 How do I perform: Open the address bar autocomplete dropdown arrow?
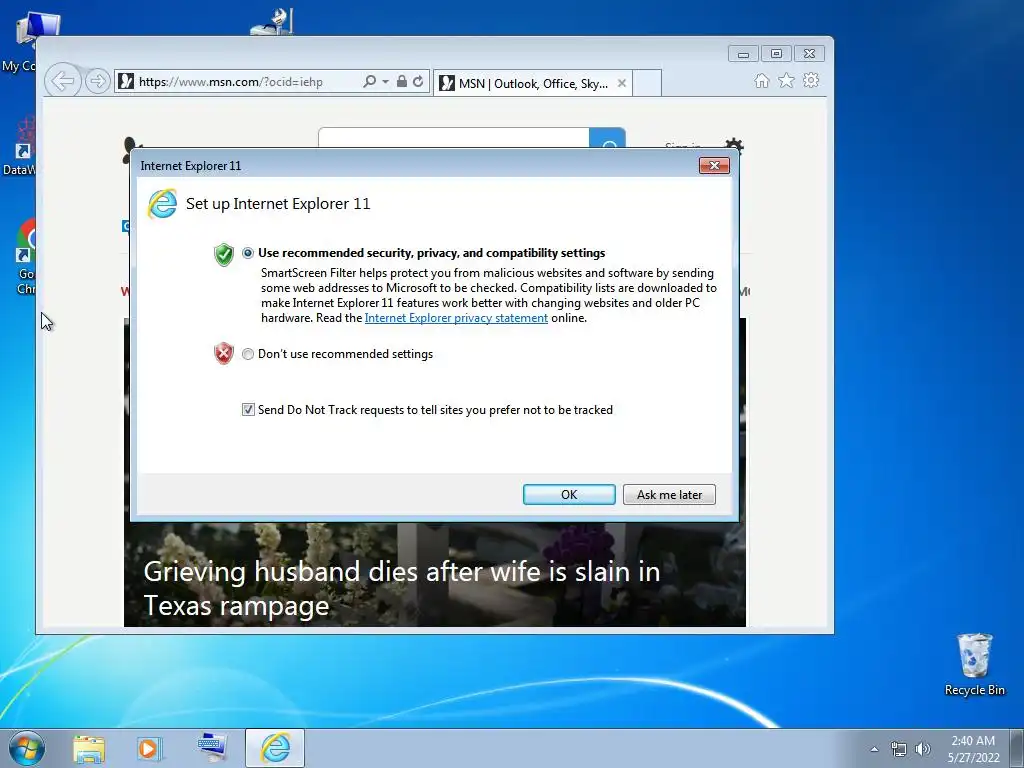pyautogui.click(x=385, y=82)
